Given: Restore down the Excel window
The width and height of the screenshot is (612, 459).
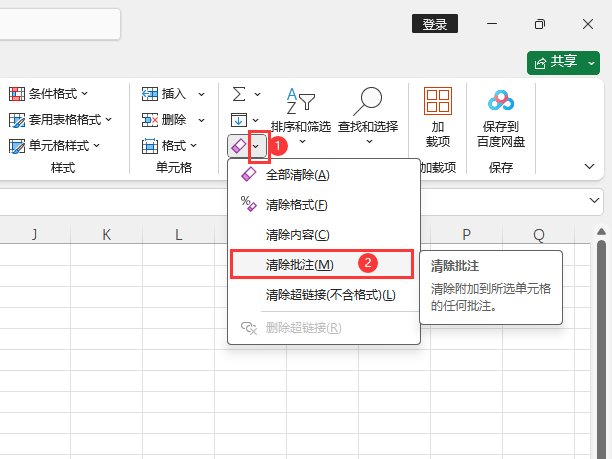Looking at the screenshot, I should pyautogui.click(x=540, y=24).
